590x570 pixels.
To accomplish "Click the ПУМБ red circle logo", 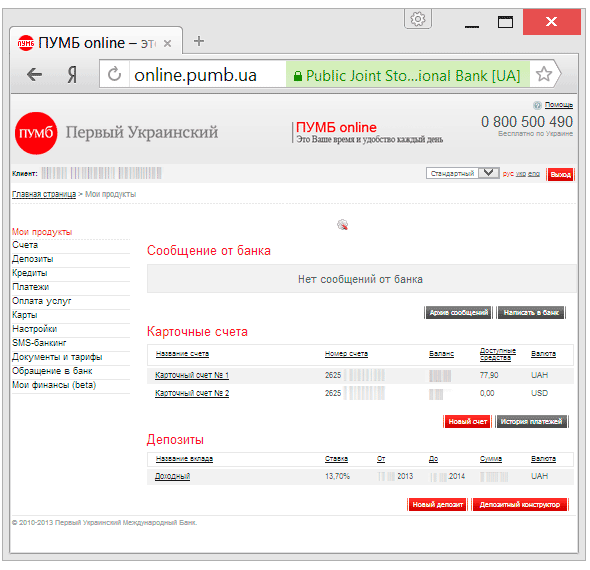I will click(36, 133).
